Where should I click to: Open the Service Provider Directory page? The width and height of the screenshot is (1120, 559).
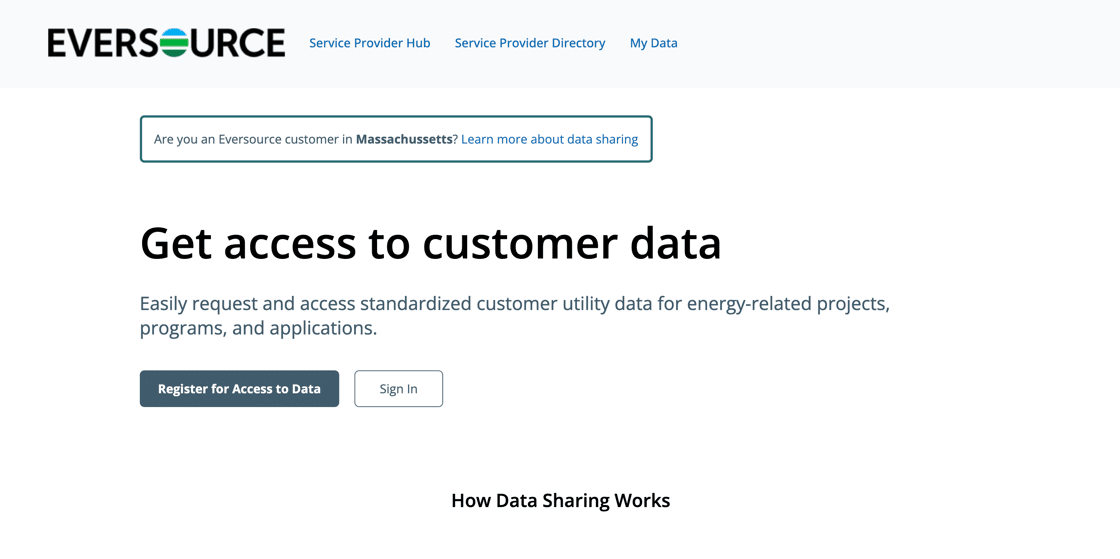(x=529, y=43)
